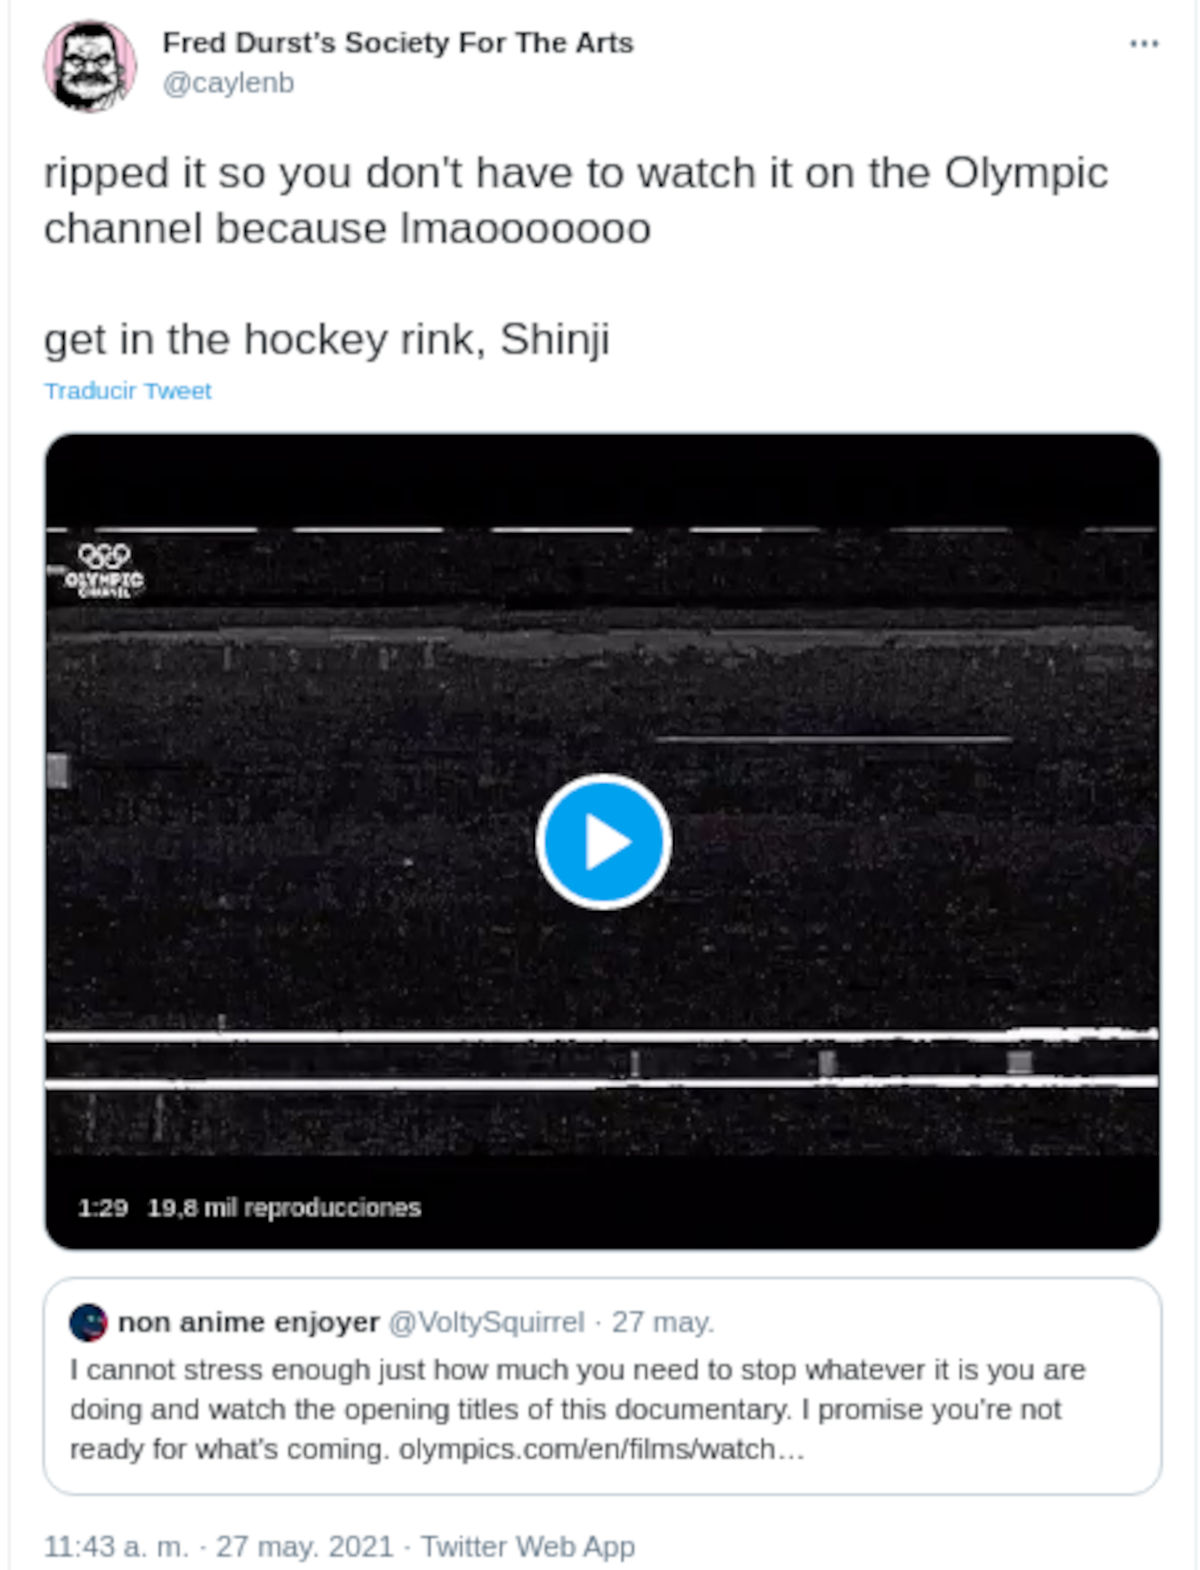Click the "get in the hockey rink, Shinji" line
The height and width of the screenshot is (1570, 1200).
coord(326,339)
